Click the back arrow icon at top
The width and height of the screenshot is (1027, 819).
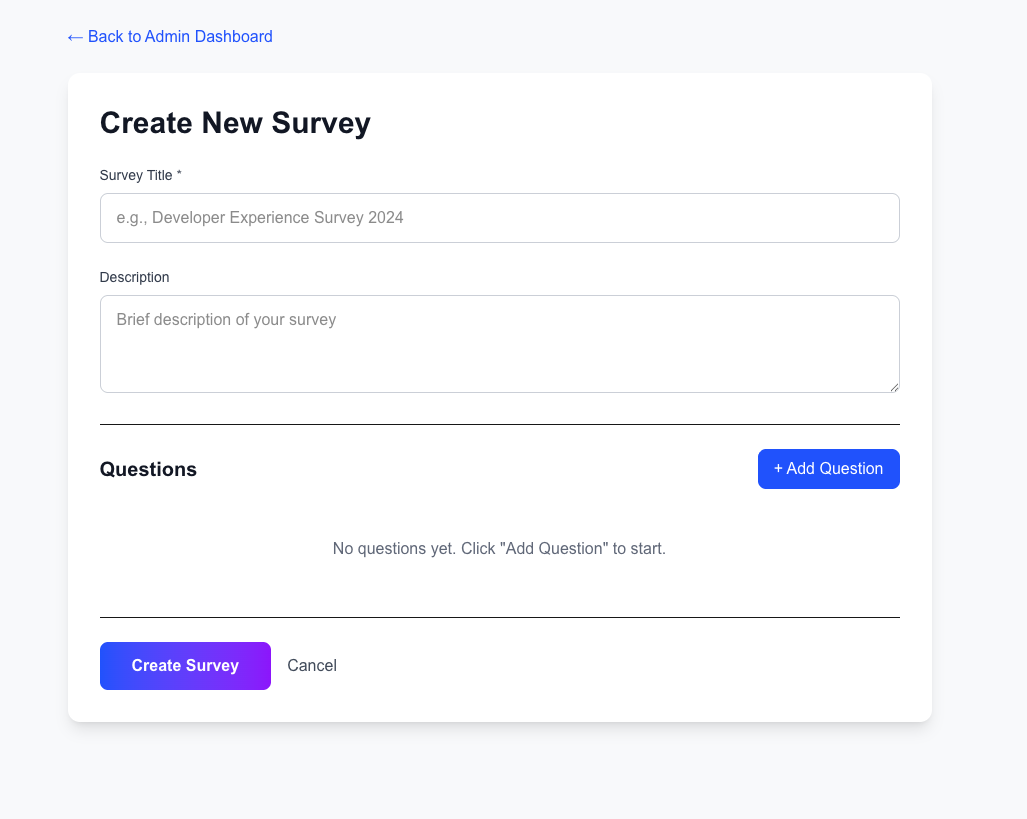(x=75, y=37)
